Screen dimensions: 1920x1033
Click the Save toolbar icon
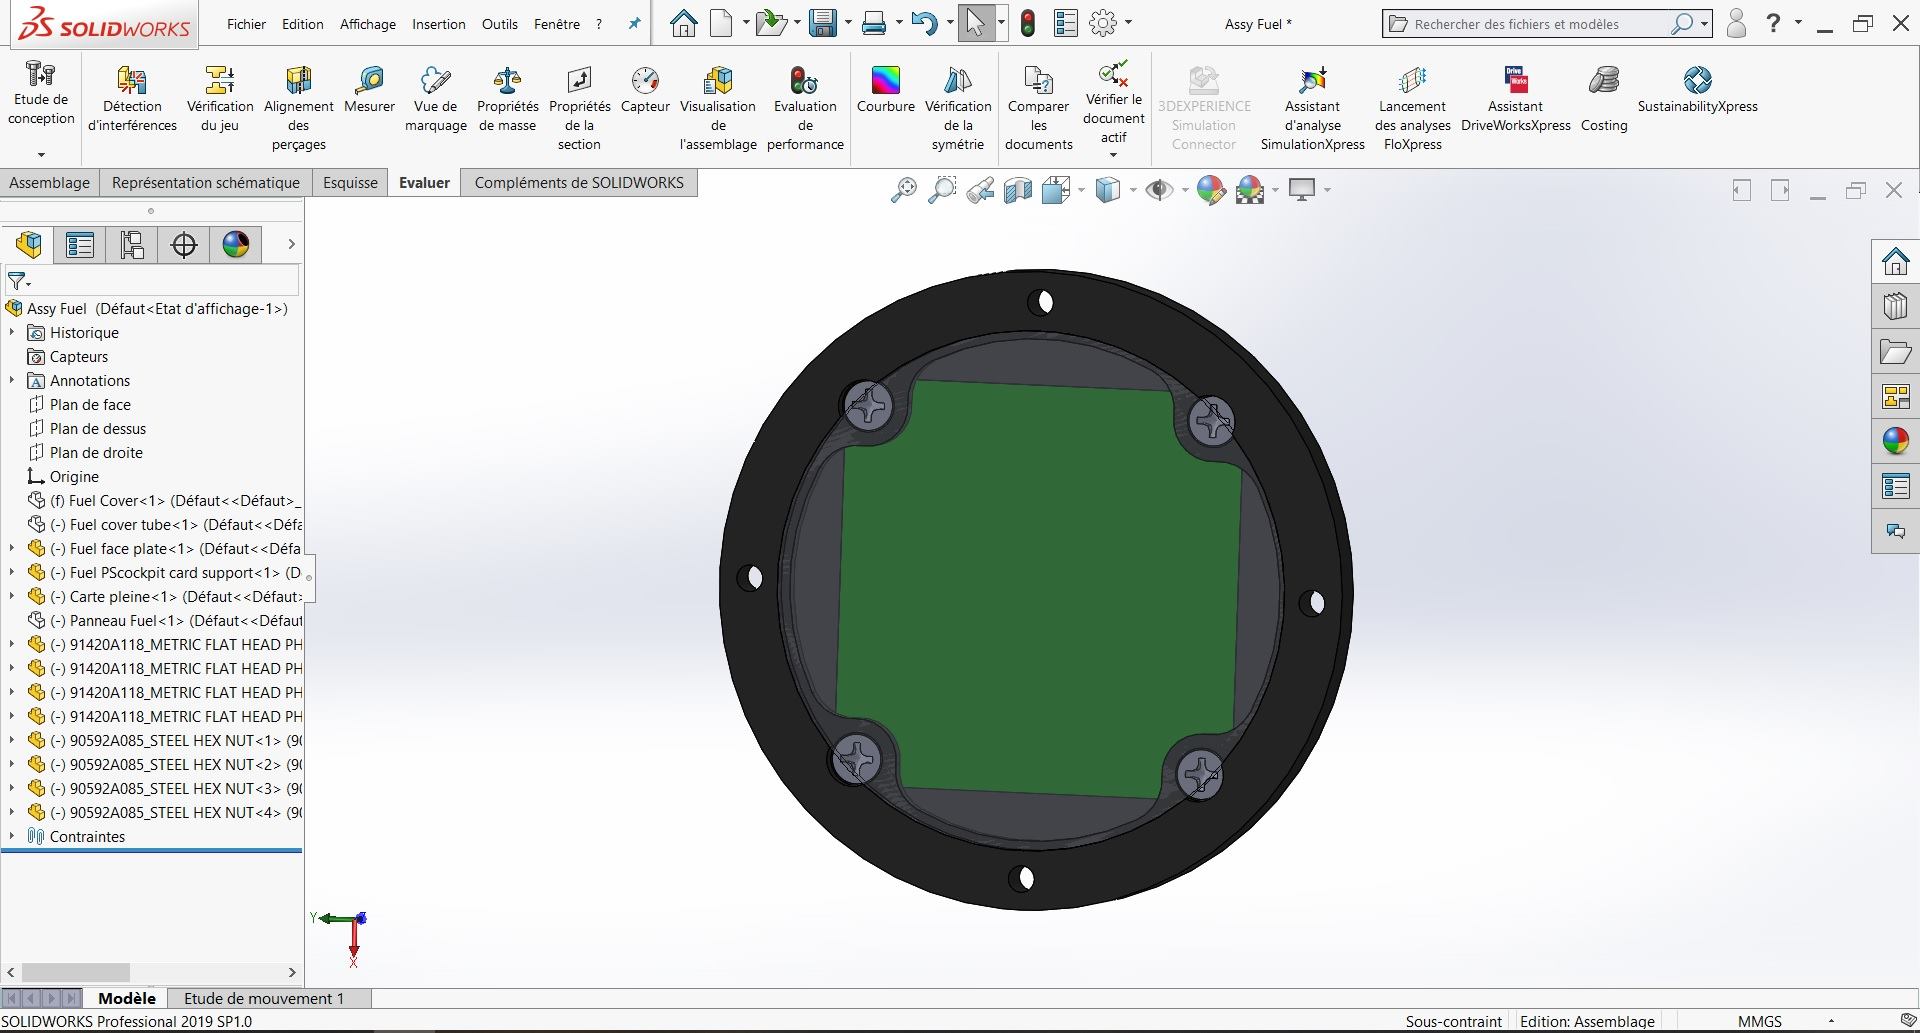(x=822, y=23)
